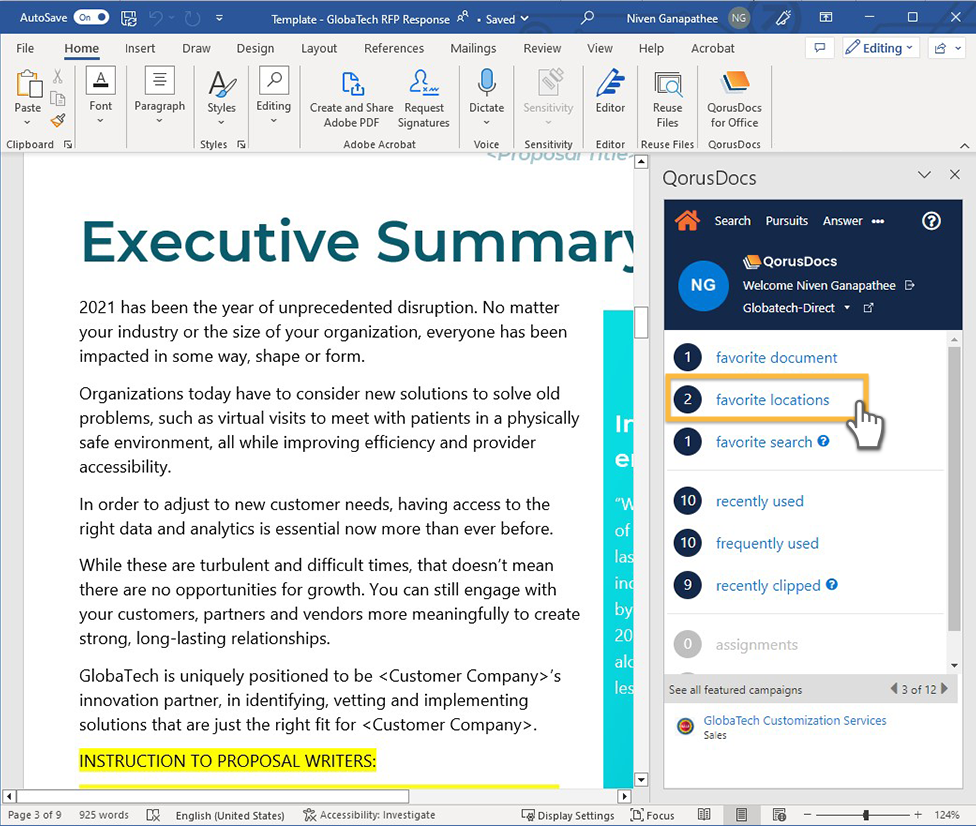The width and height of the screenshot is (976, 826).
Task: Open the Styles gallery button
Action: pos(222,97)
